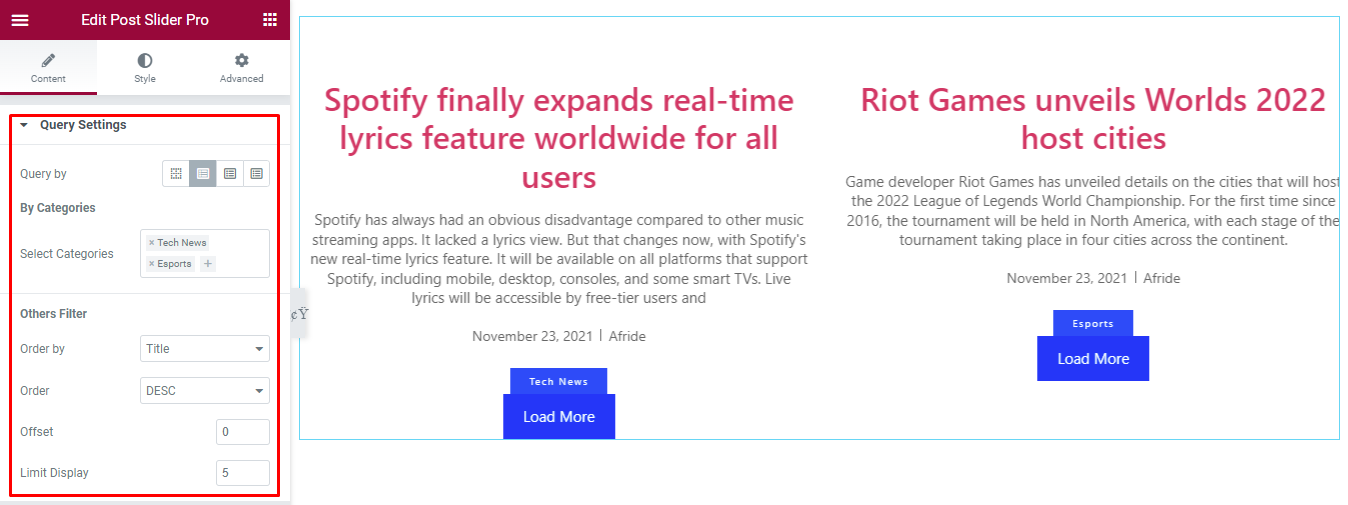This screenshot has height=505, width=1348.
Task: Open the Order by dropdown
Action: (205, 349)
